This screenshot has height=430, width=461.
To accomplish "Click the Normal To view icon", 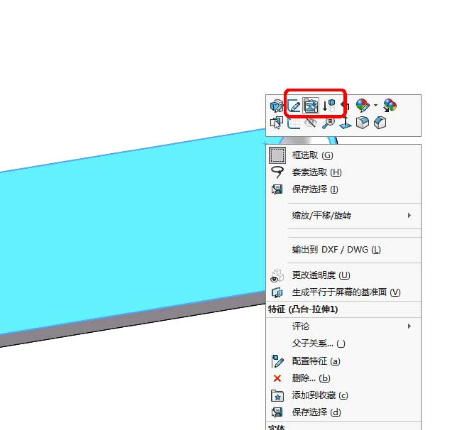I will 345,123.
